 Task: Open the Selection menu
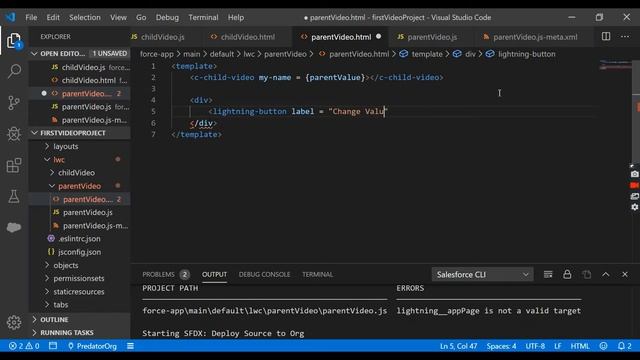tap(84, 18)
